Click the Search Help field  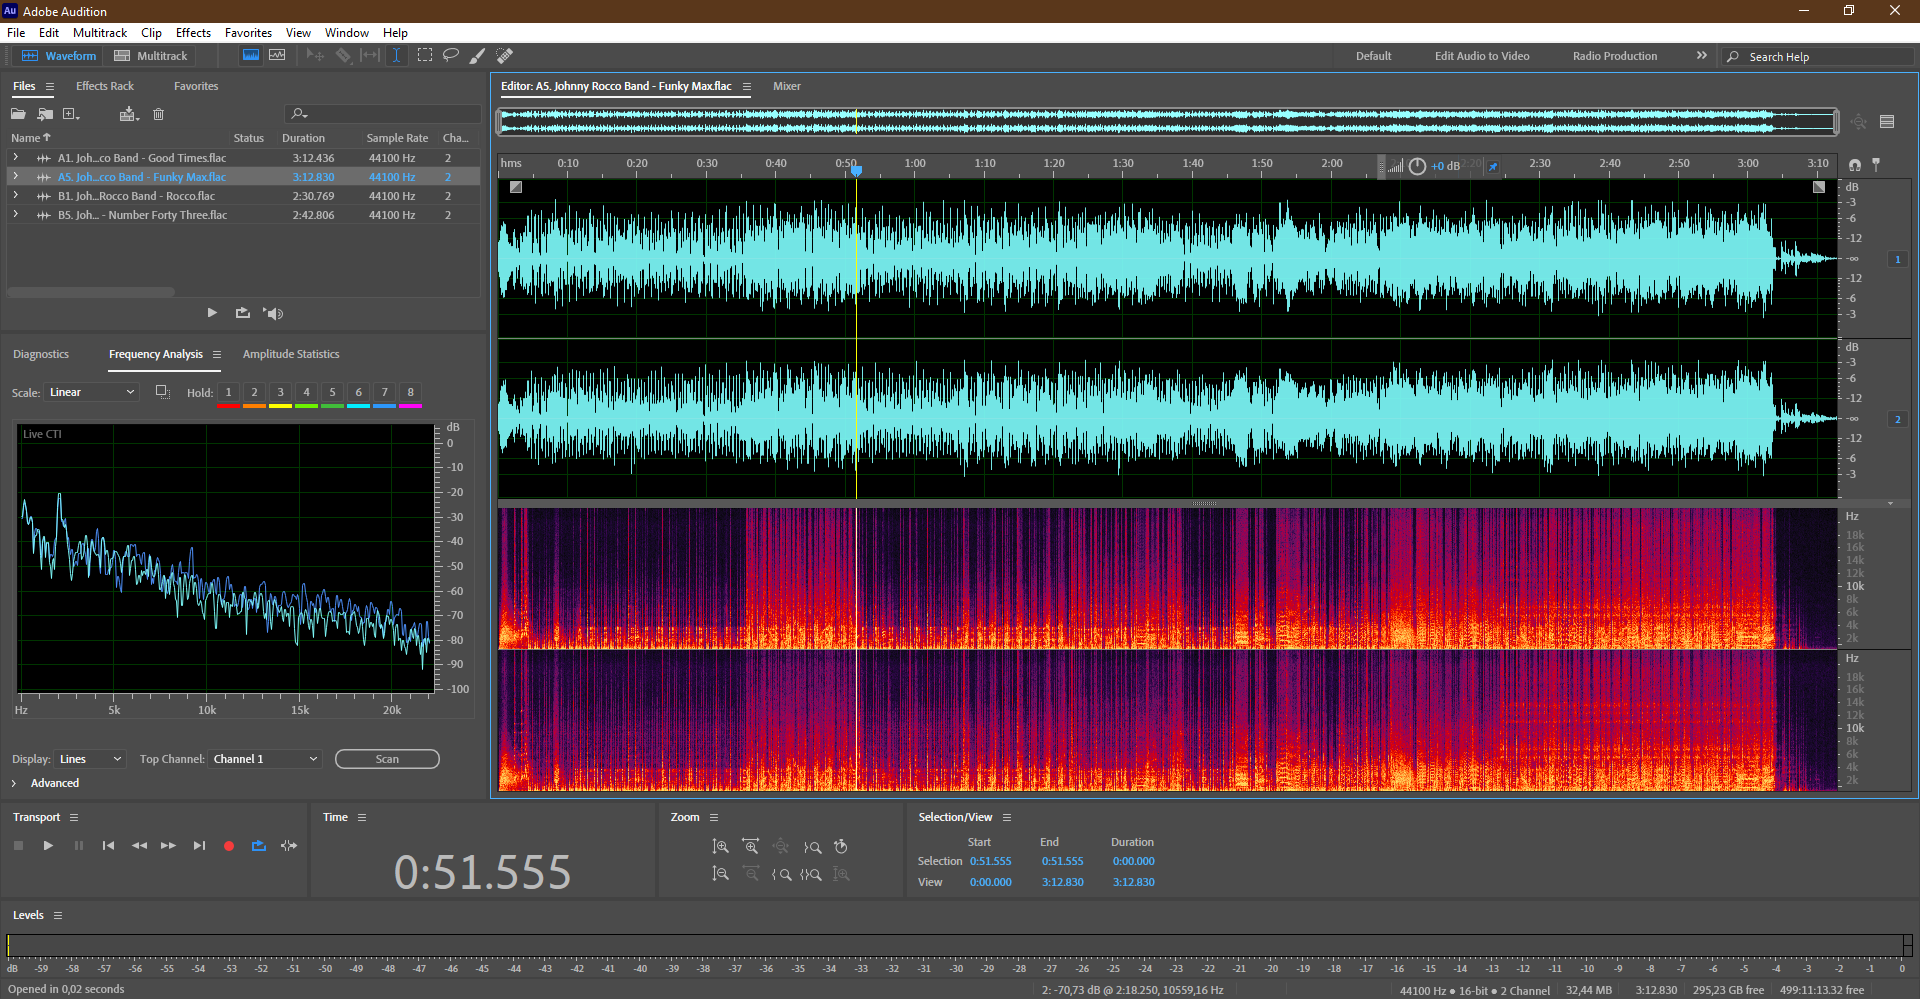tap(1818, 57)
